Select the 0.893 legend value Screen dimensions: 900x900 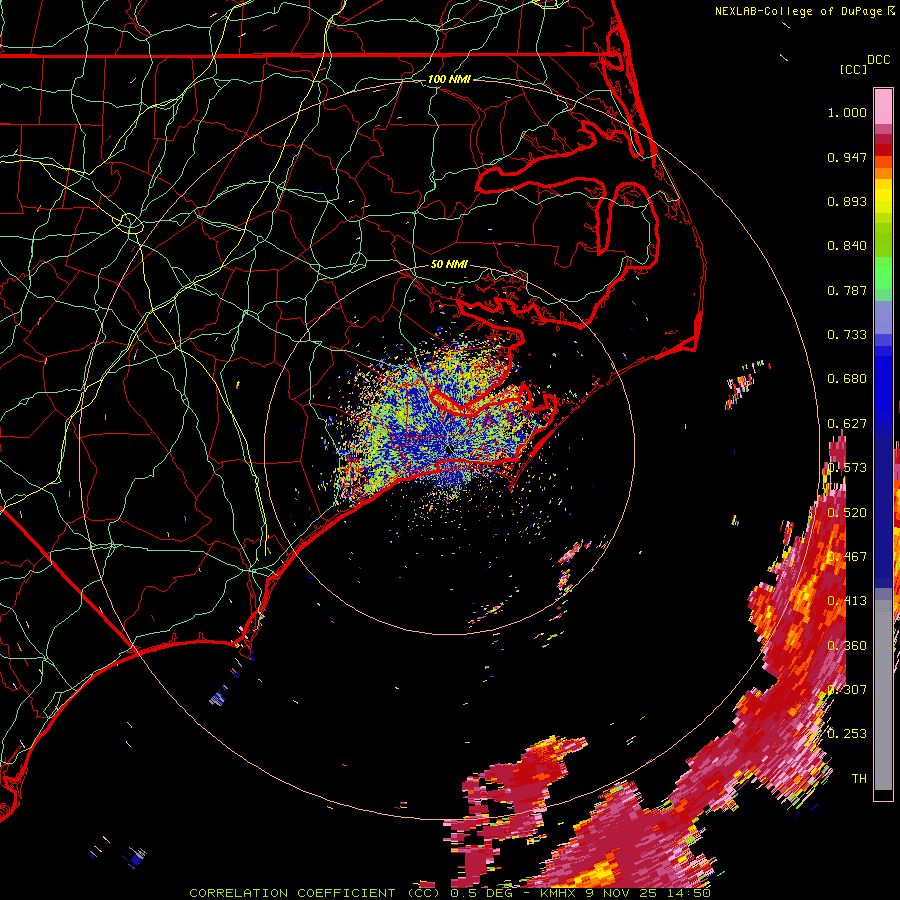(x=847, y=201)
